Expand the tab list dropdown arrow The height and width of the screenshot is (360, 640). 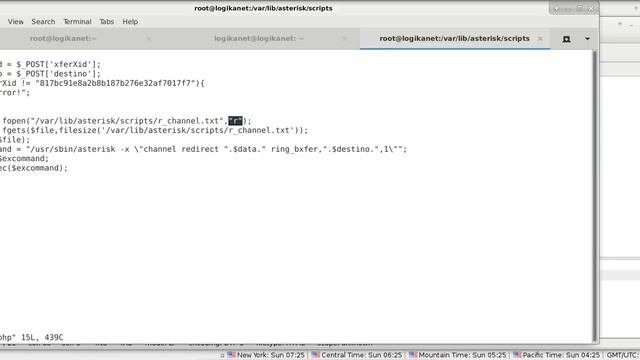[587, 39]
